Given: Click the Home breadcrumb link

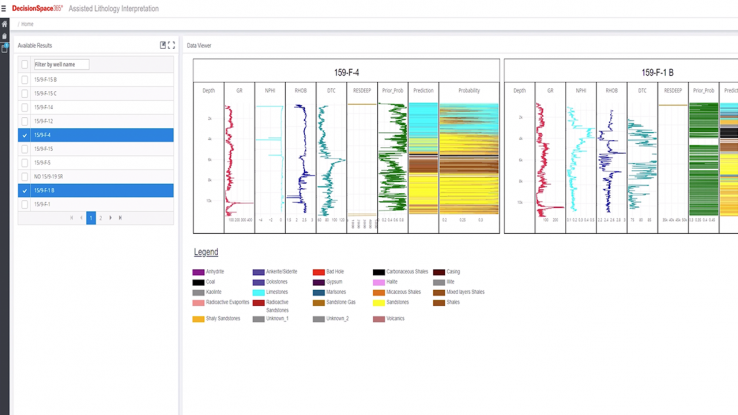Looking at the screenshot, I should point(27,24).
